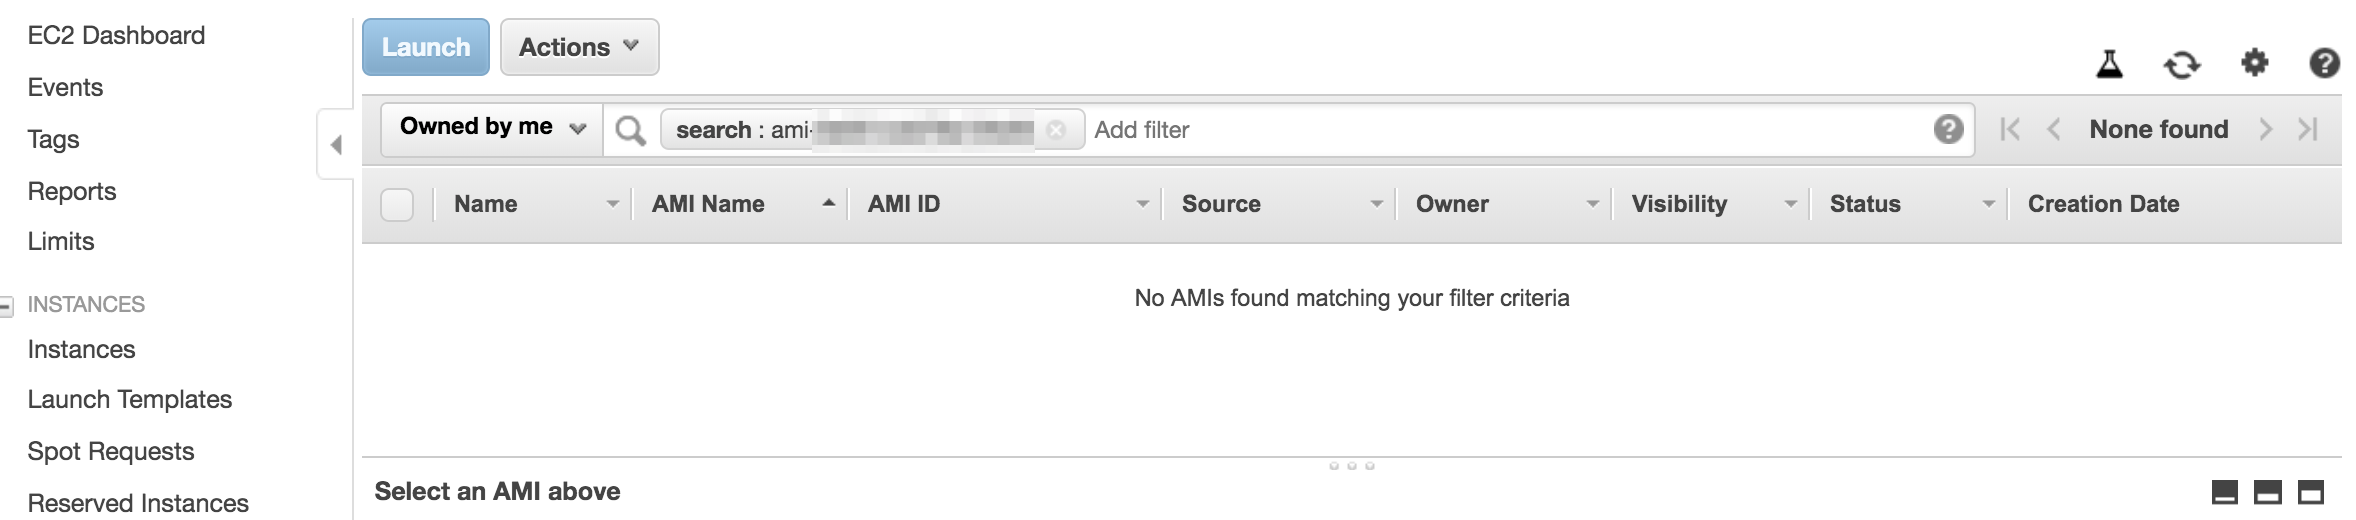Collapse the INSTANCES section

pyautogui.click(x=6, y=306)
